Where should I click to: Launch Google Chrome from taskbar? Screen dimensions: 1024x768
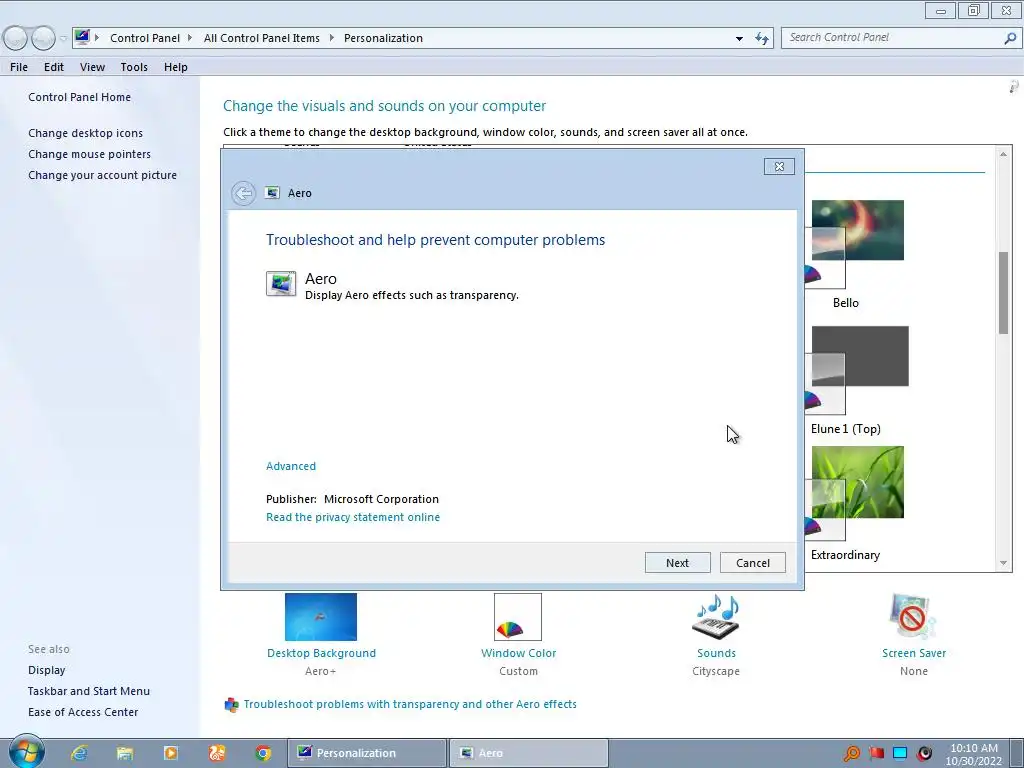[263, 753]
